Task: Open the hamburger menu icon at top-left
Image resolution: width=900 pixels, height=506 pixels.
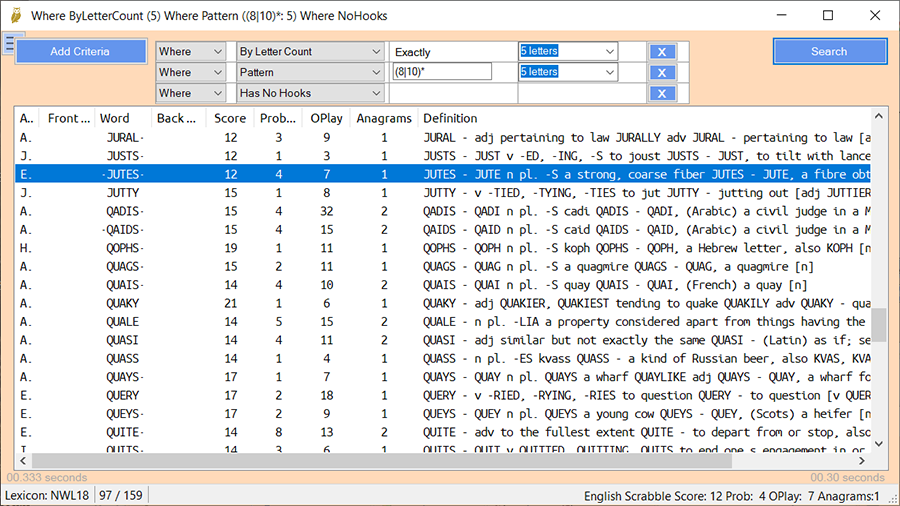Action: click(x=8, y=44)
